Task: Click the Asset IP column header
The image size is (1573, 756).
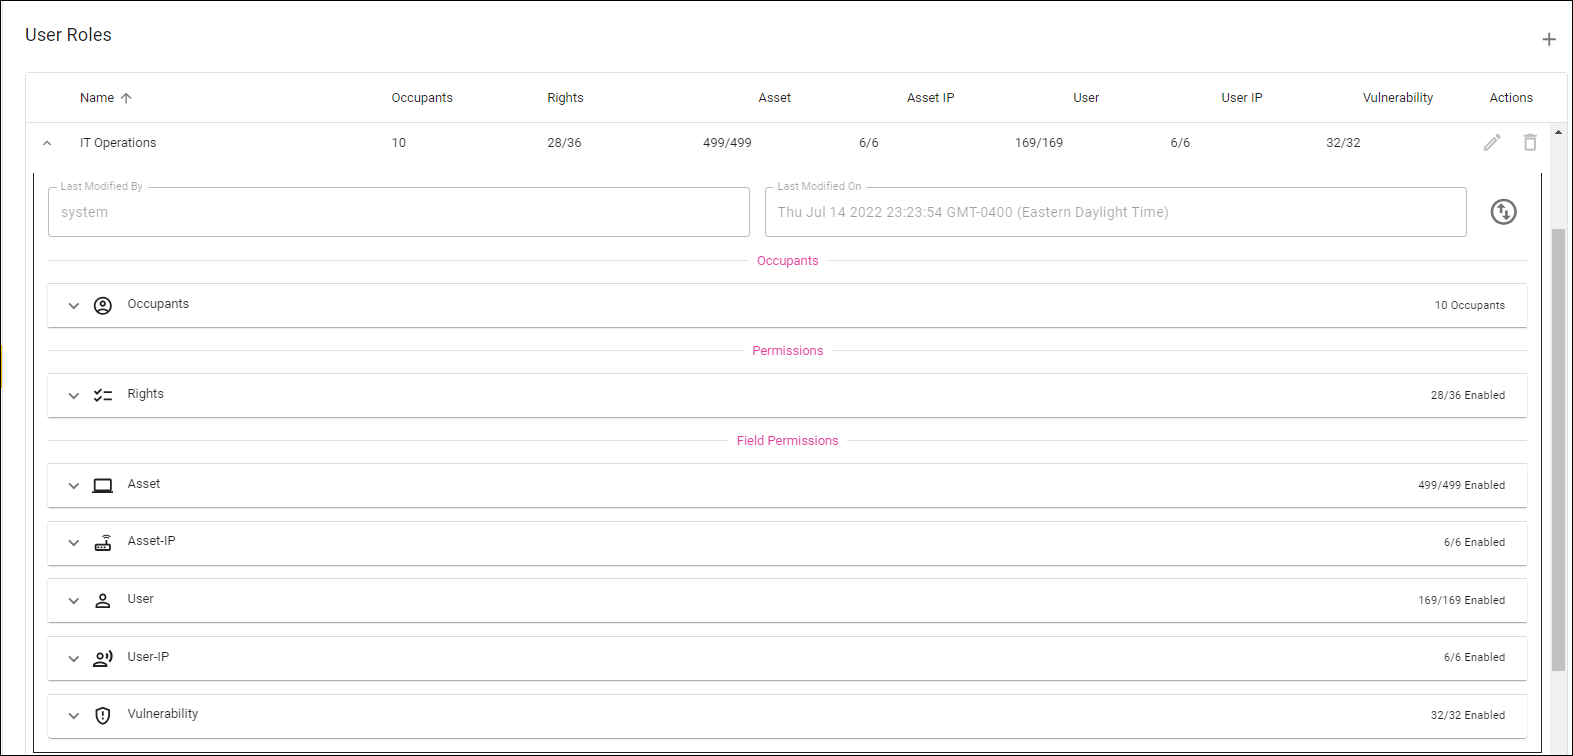Action: tap(930, 98)
